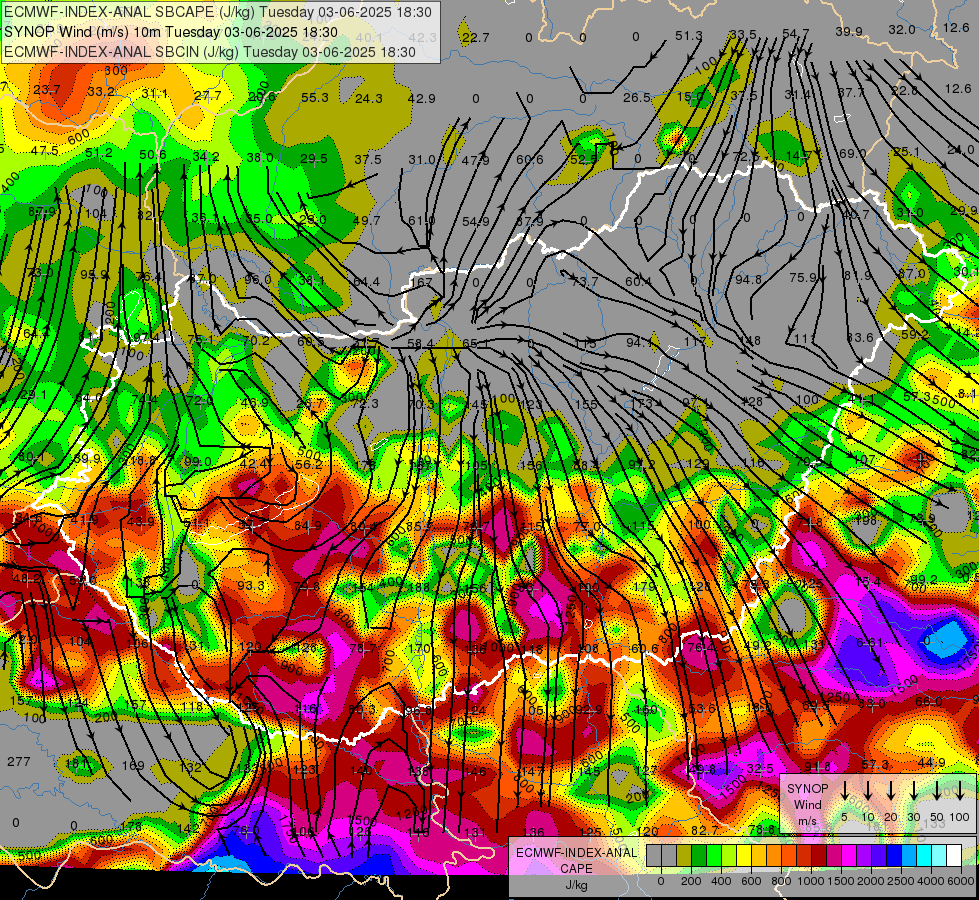The height and width of the screenshot is (900, 979).
Task: Click the 'ECMWF-INDEX-ANAL' label in CAPE legend
Action: (577, 853)
